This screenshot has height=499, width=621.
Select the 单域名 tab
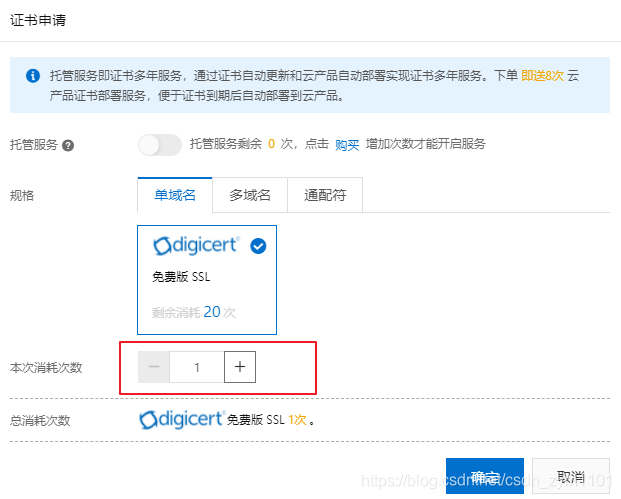coord(175,195)
